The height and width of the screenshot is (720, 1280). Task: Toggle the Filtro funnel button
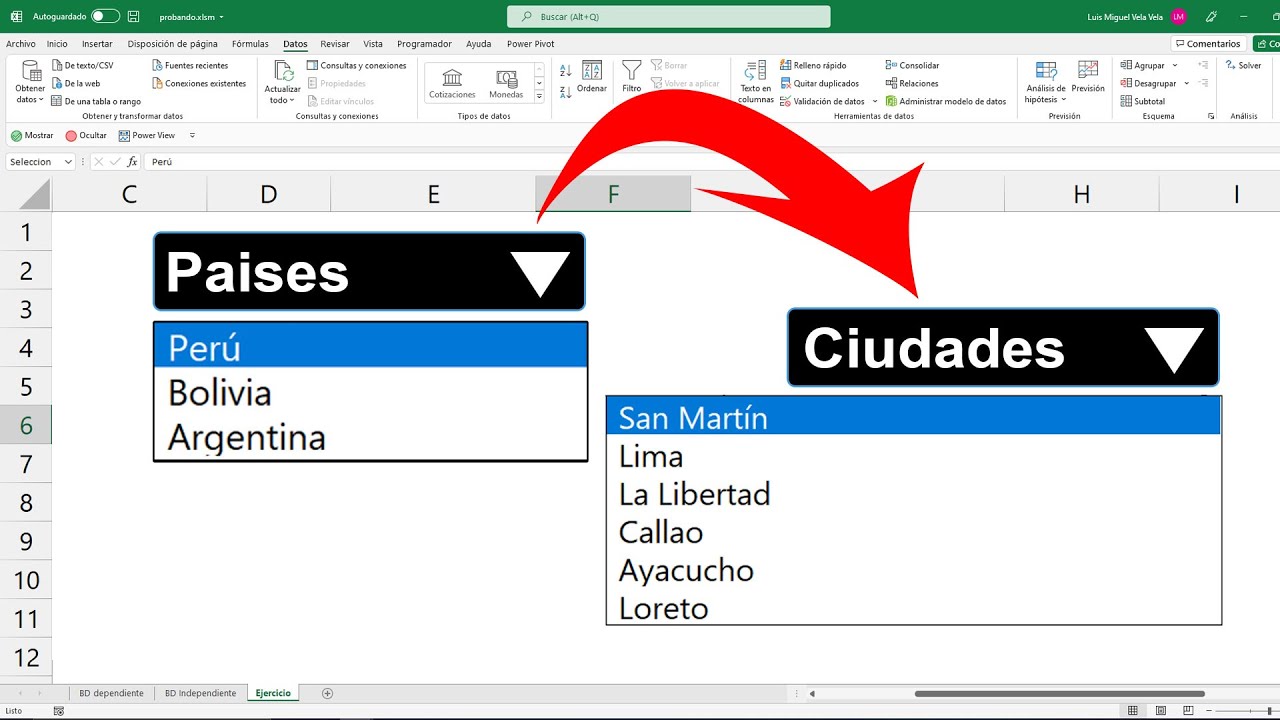click(x=631, y=76)
